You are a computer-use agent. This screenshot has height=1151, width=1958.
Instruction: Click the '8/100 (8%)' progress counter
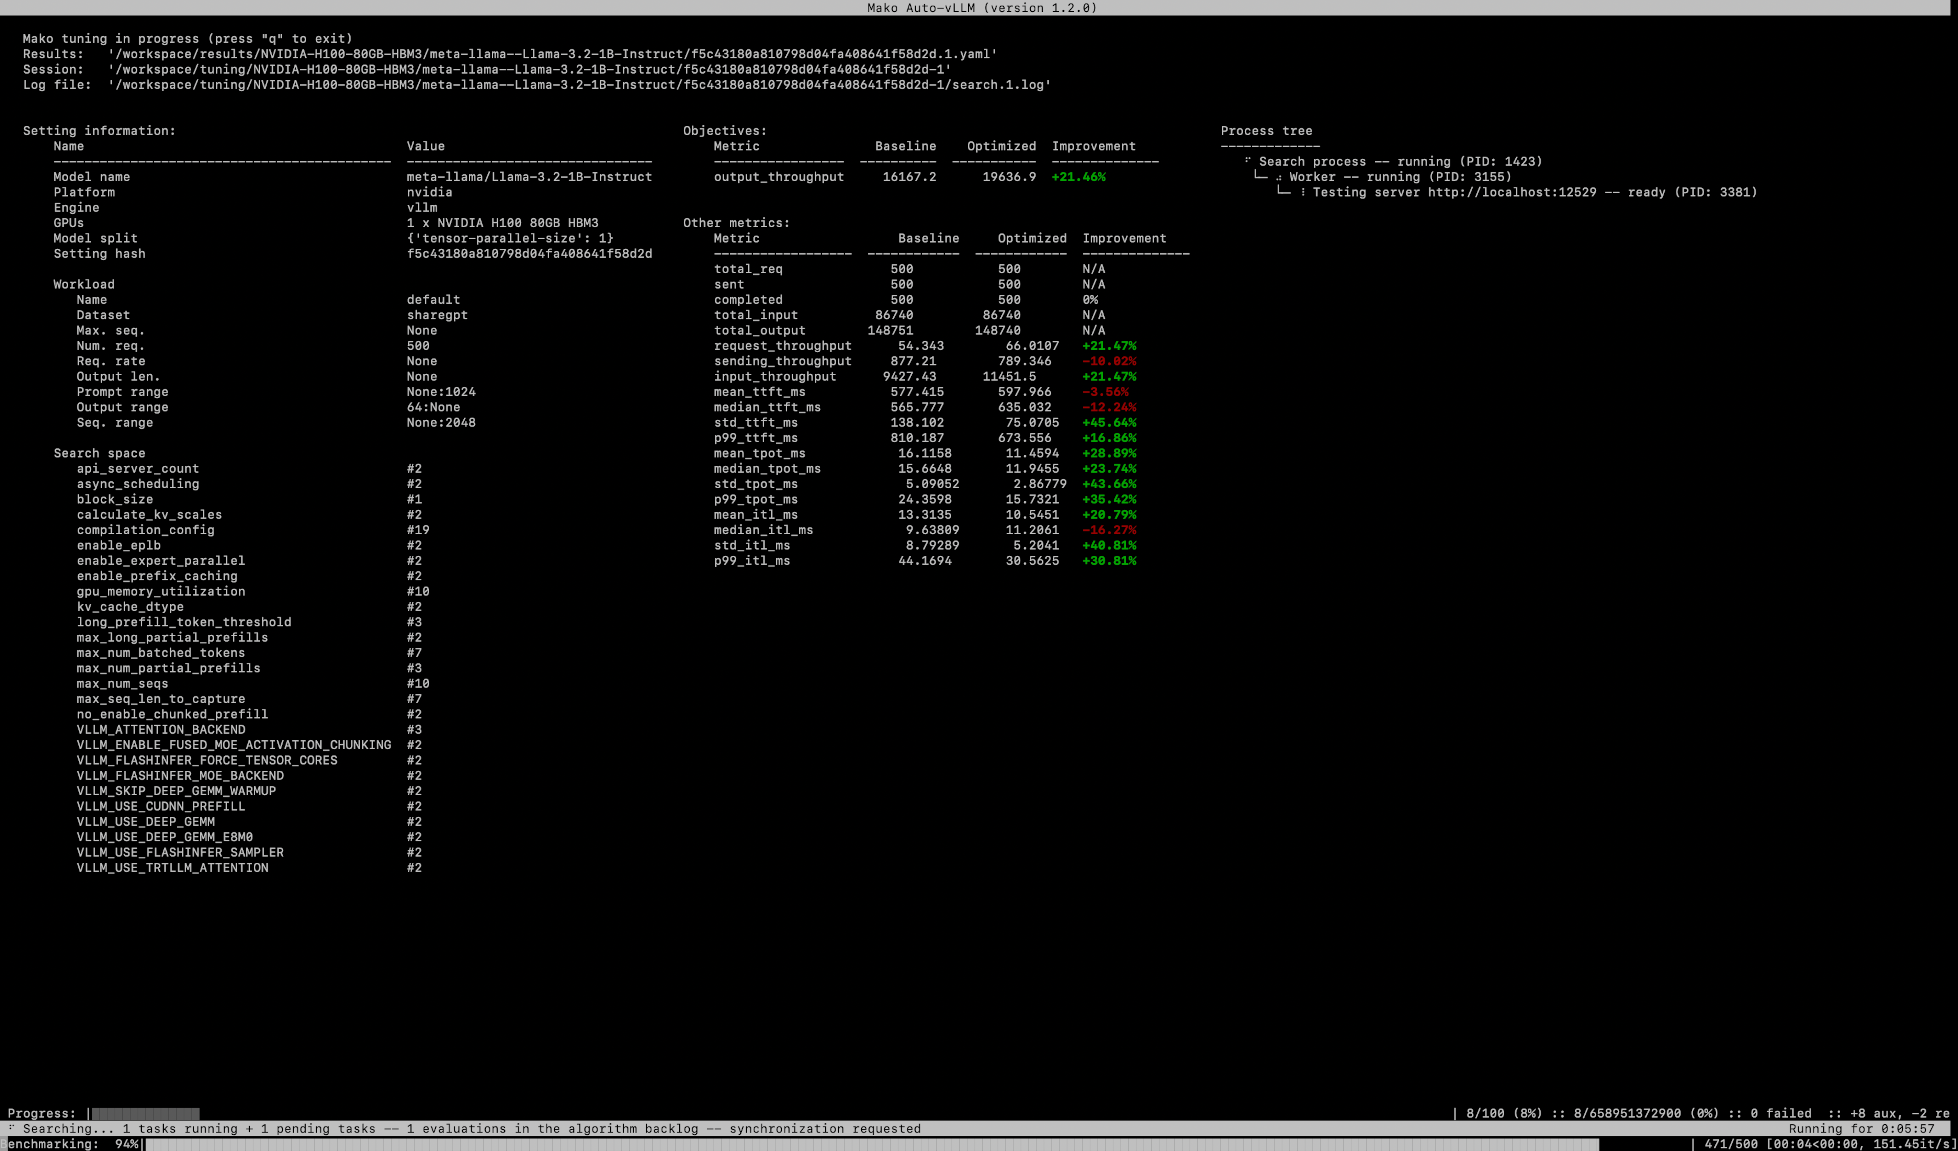click(x=1504, y=1114)
